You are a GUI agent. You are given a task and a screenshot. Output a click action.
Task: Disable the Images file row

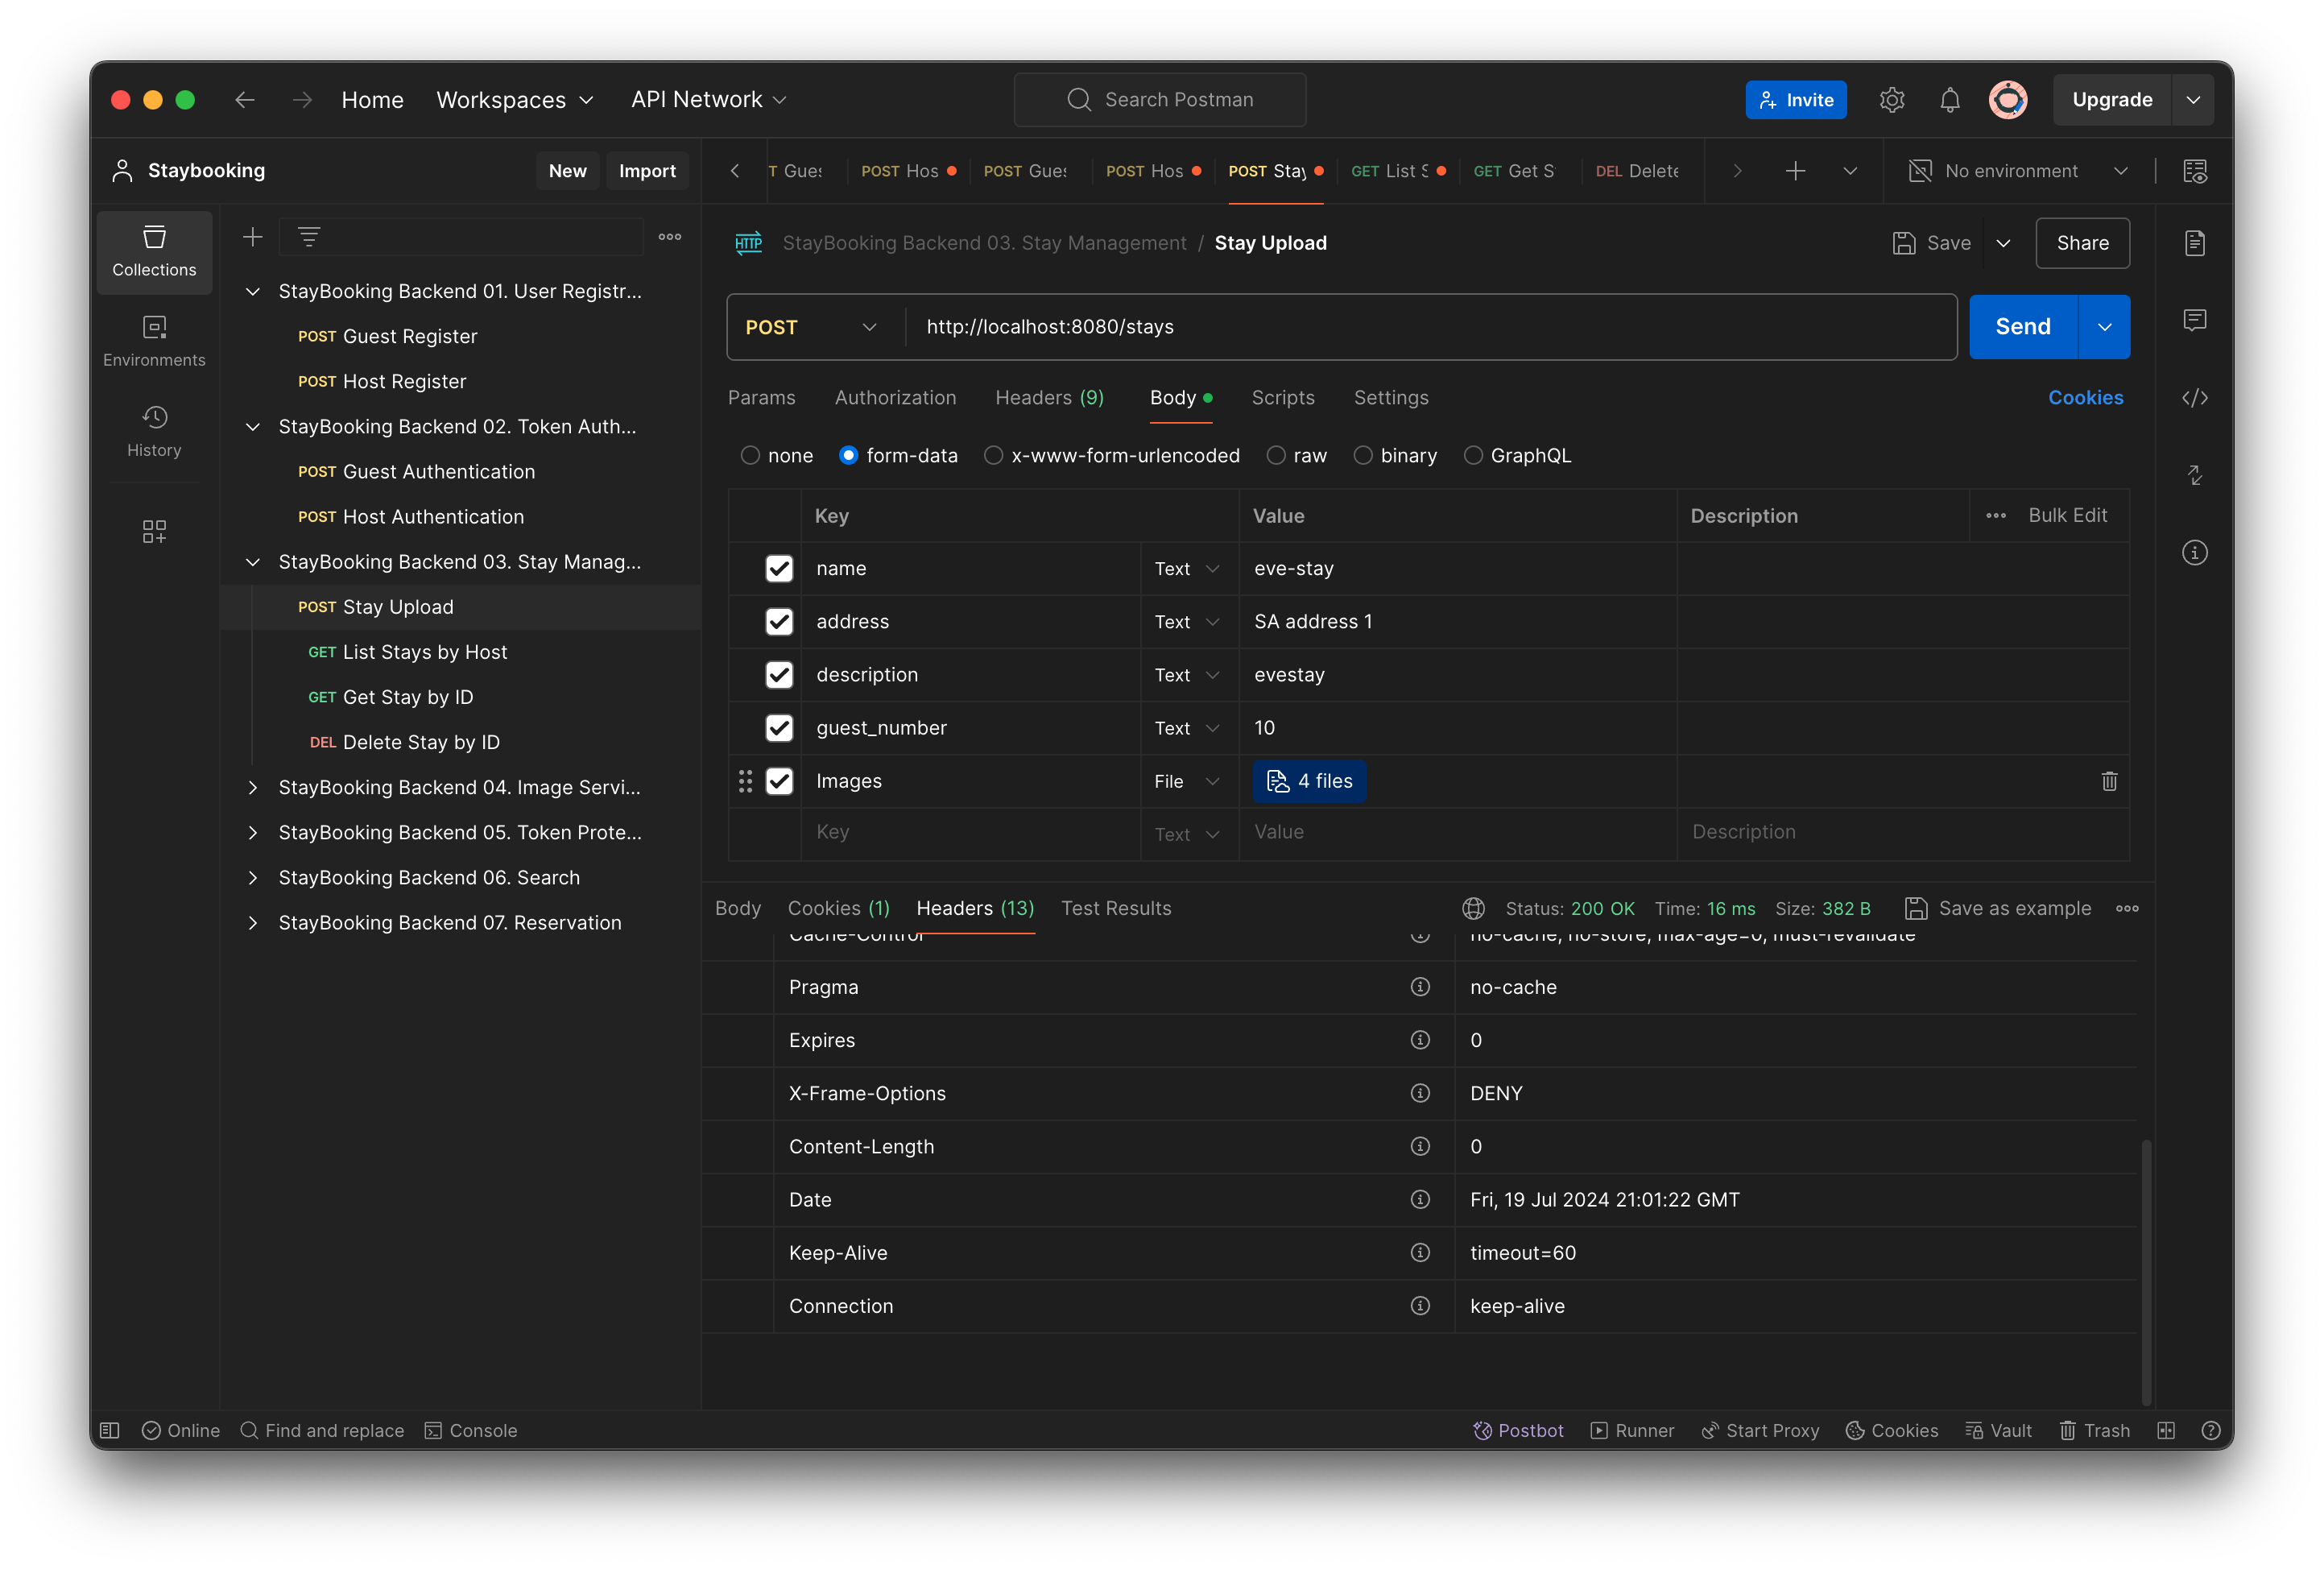point(779,781)
